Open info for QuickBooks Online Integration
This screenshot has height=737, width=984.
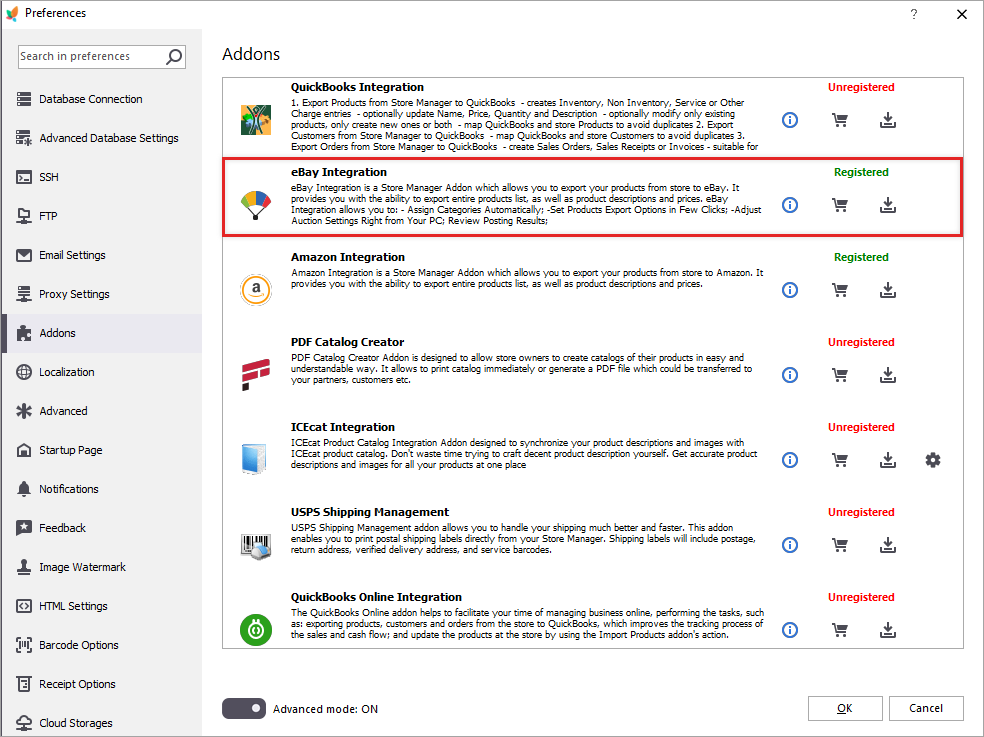[789, 630]
